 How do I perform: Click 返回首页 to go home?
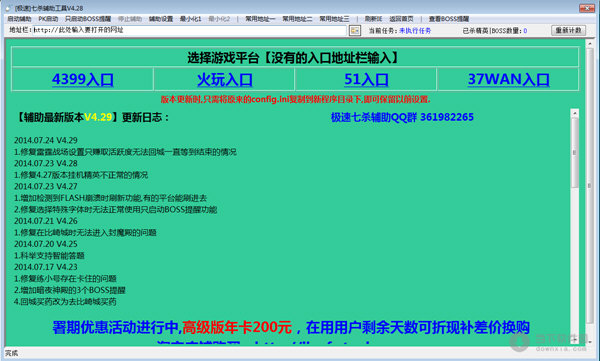click(x=401, y=19)
